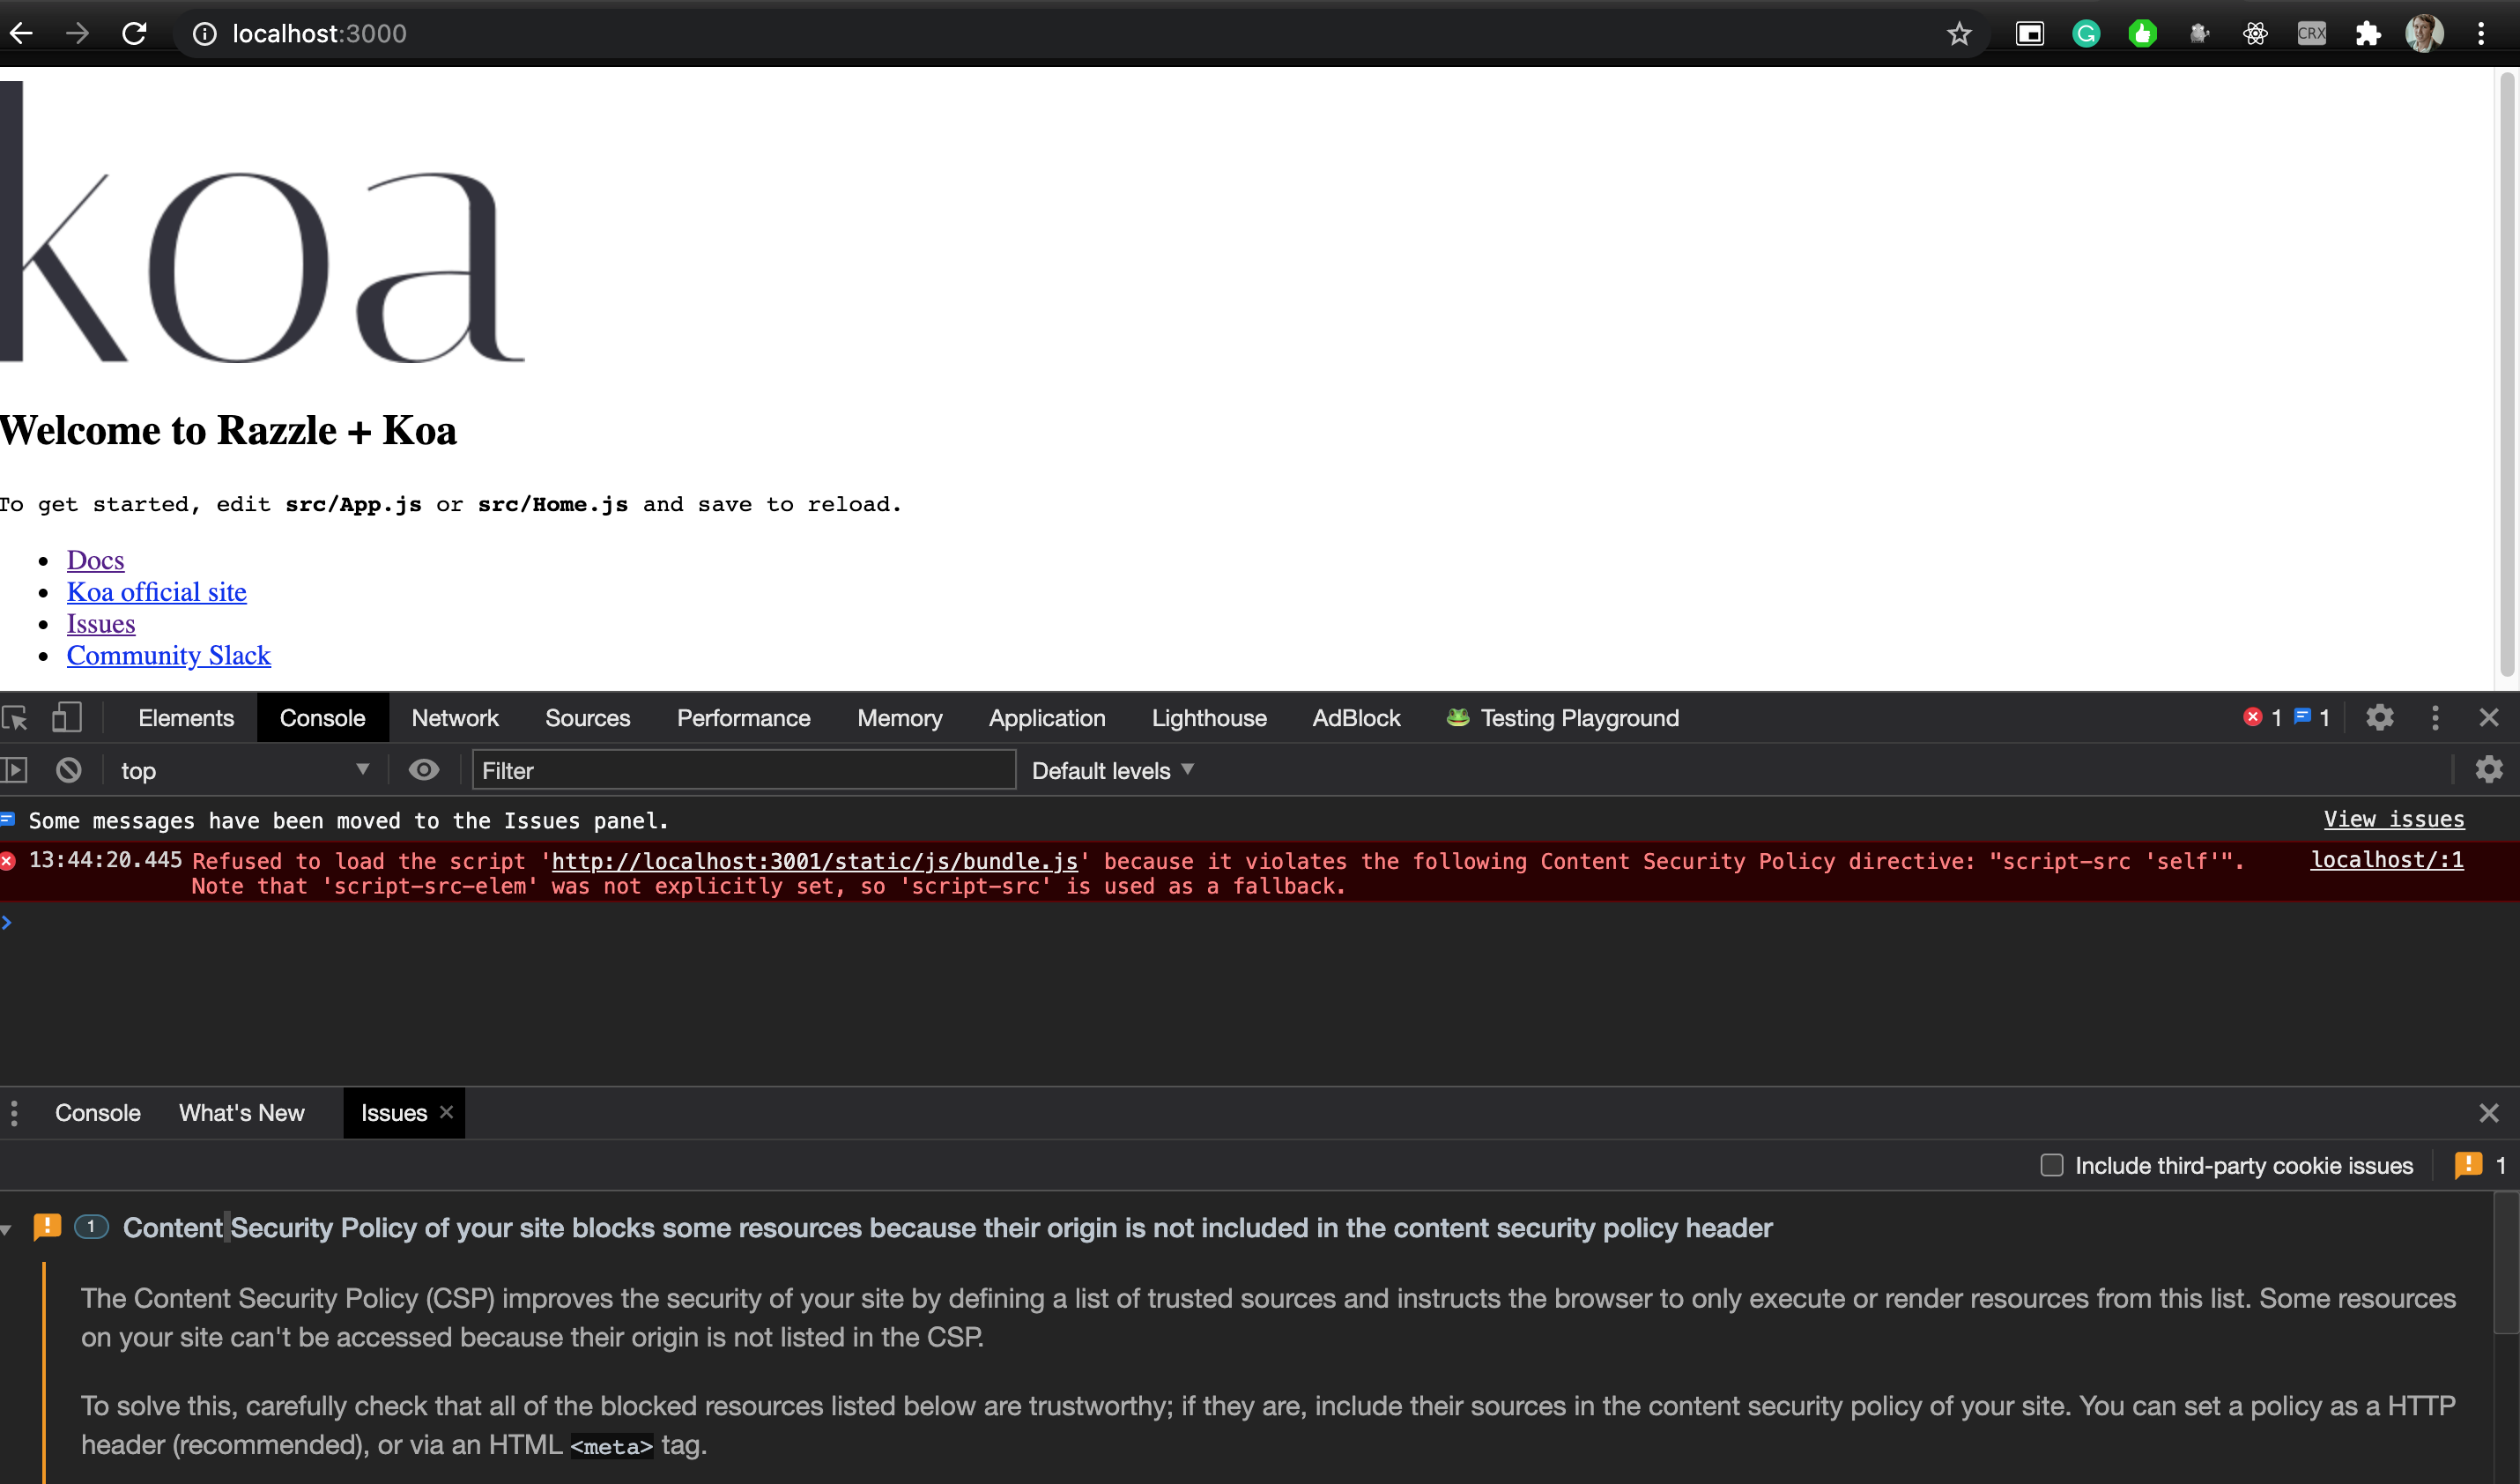The image size is (2520, 1484).
Task: Collapse the Content Security Policy issue
Action: point(7,1229)
